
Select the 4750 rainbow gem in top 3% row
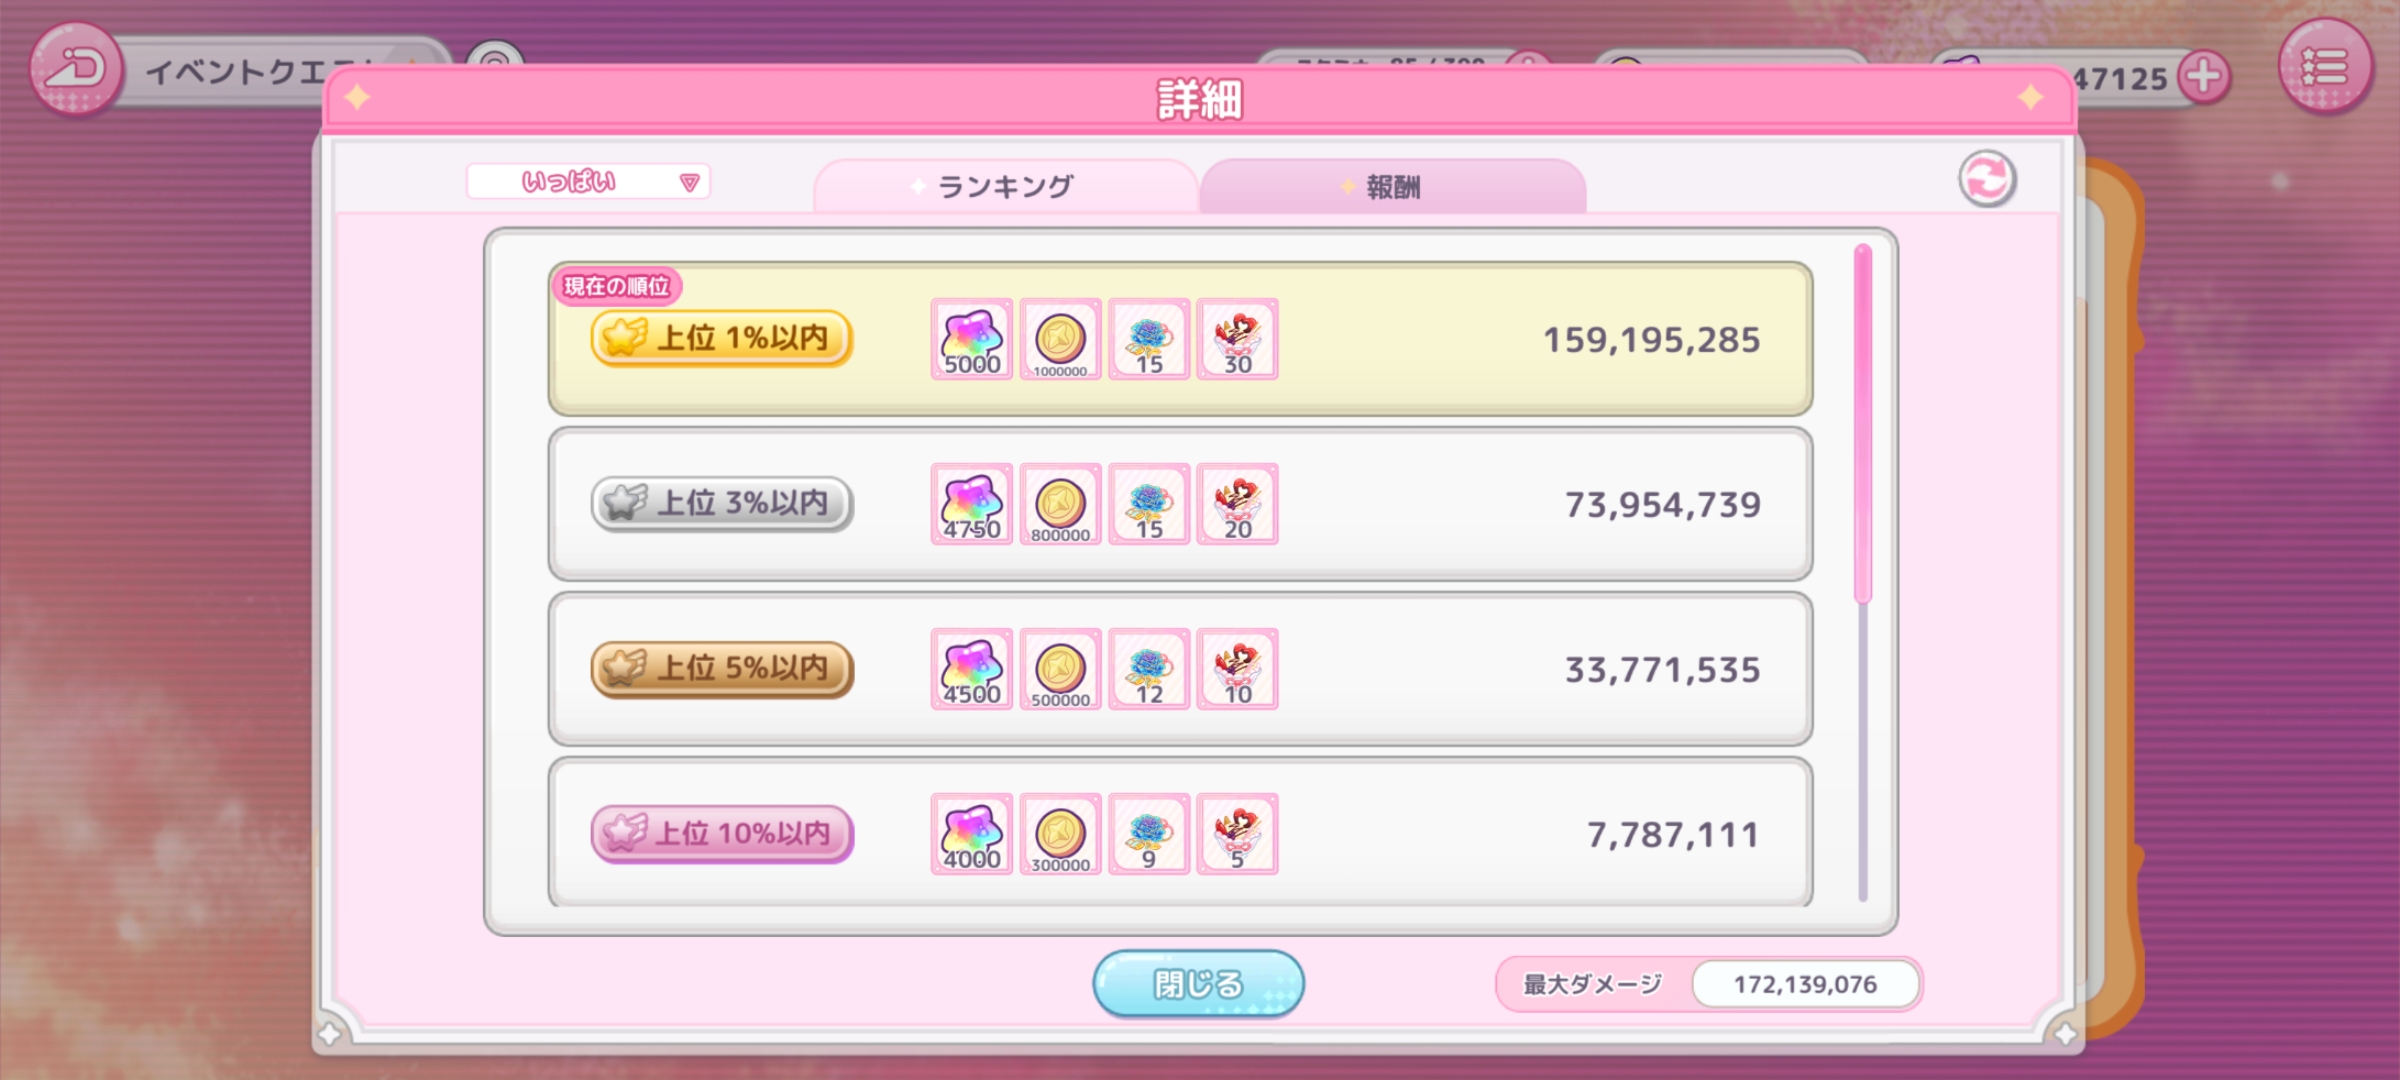(x=972, y=504)
